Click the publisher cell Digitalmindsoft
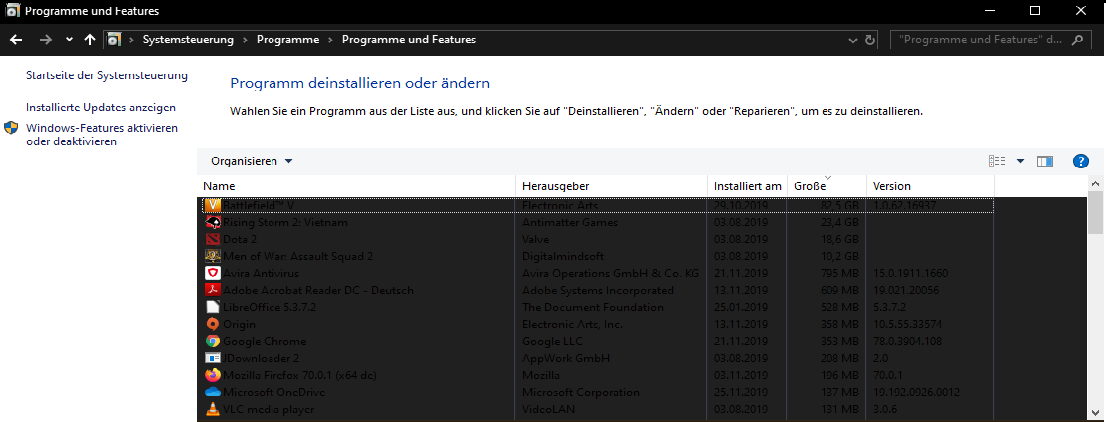 (x=563, y=256)
